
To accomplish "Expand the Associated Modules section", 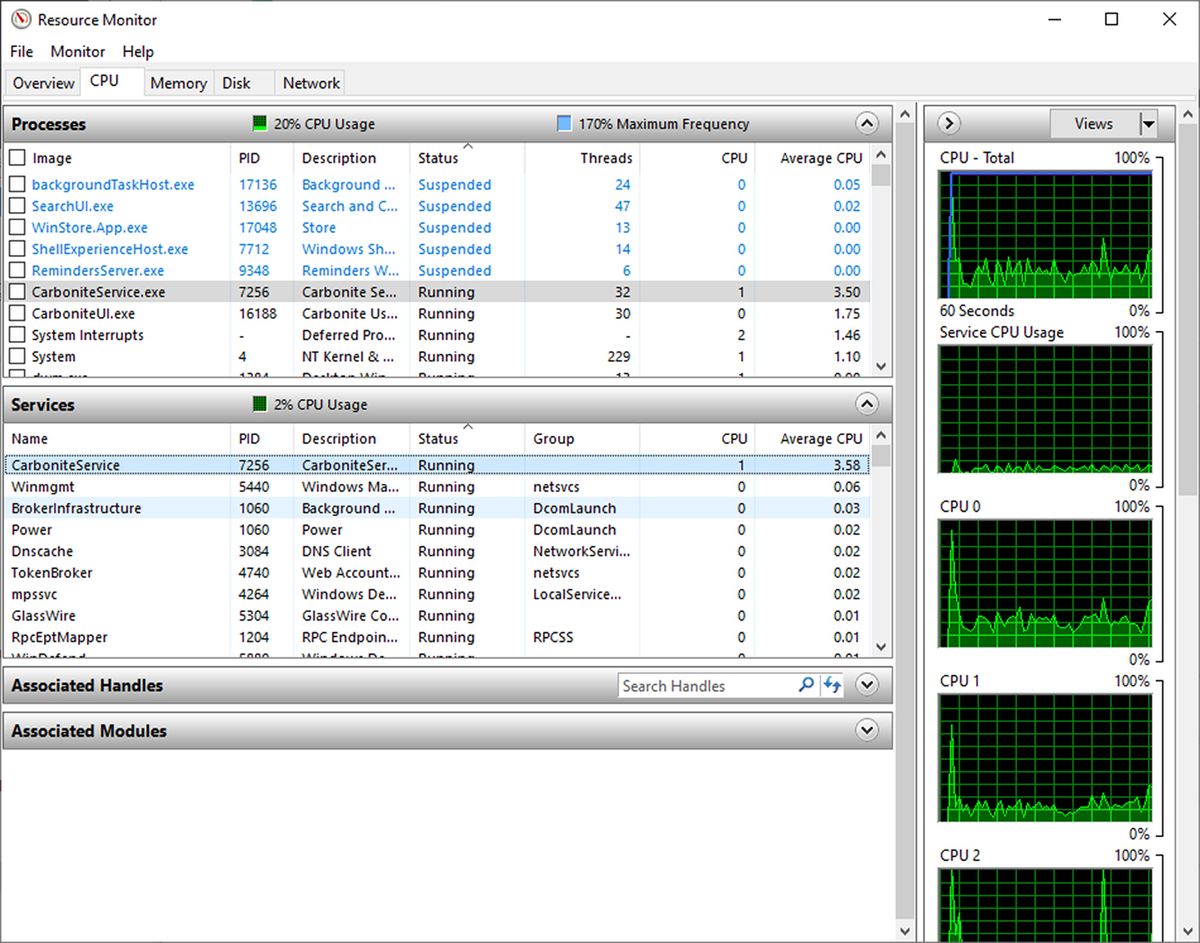I will (867, 731).
